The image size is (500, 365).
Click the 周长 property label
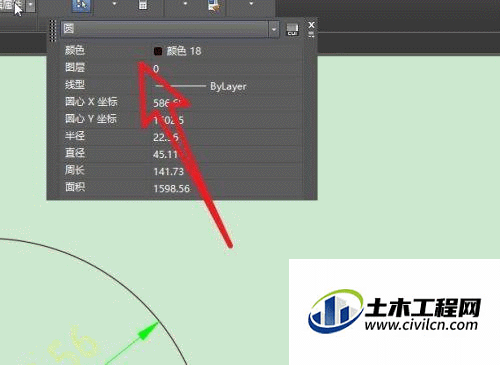[x=75, y=170]
